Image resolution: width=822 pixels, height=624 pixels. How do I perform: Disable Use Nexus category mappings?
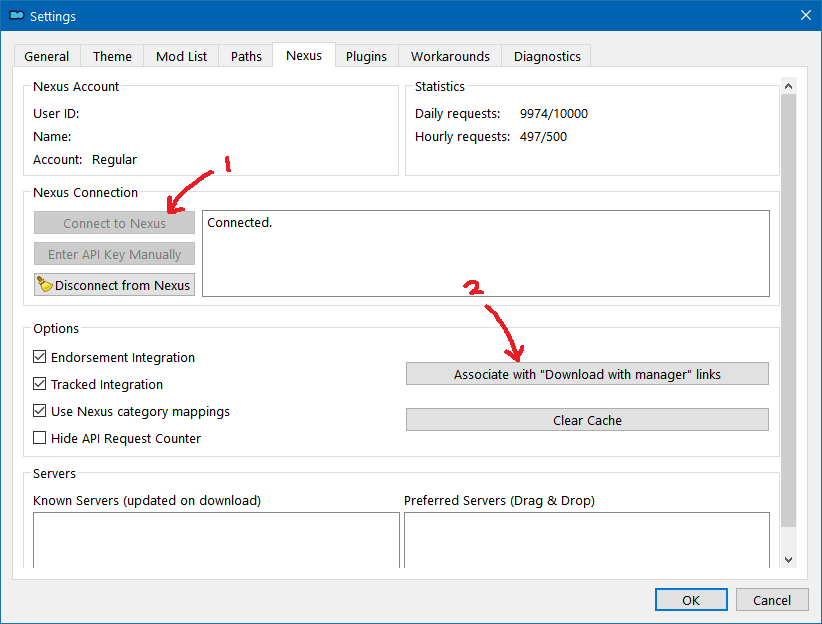[40, 411]
